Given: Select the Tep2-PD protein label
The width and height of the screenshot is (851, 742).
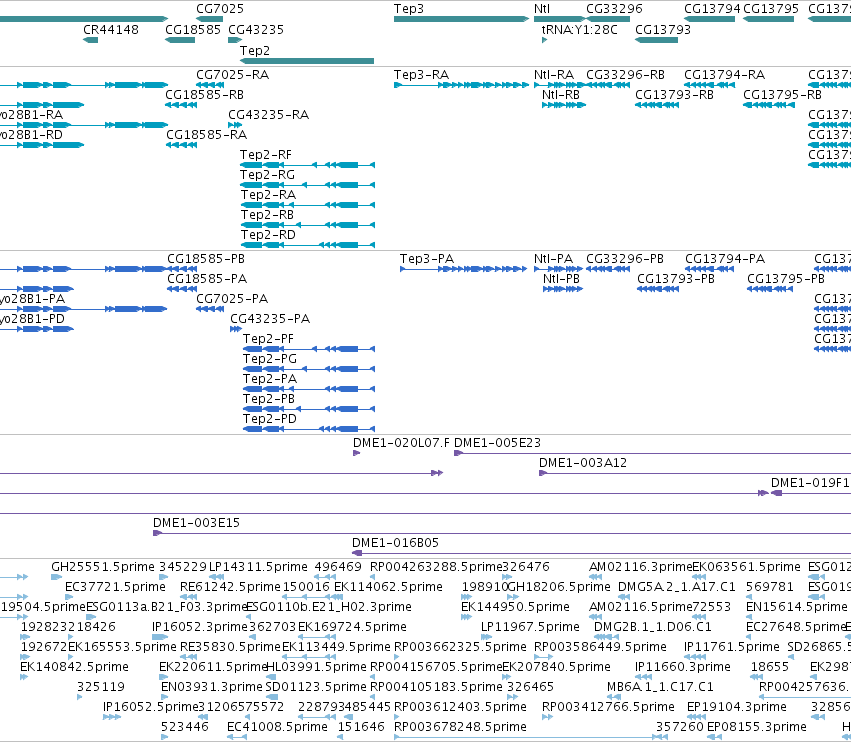Looking at the screenshot, I should 270,418.
